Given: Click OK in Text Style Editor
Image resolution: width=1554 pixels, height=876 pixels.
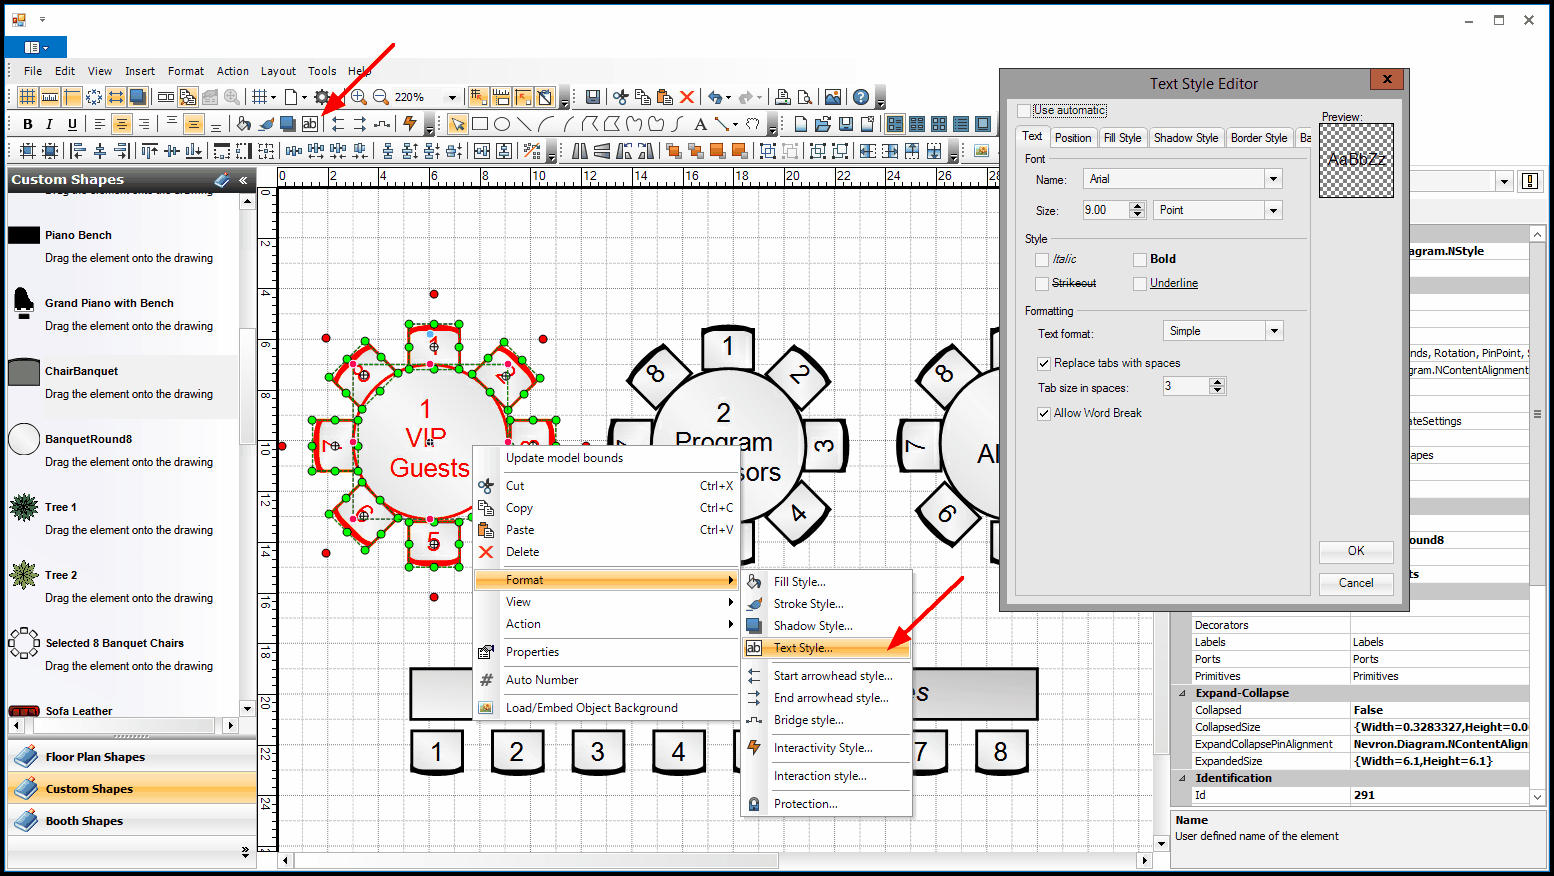Looking at the screenshot, I should click(x=1356, y=551).
